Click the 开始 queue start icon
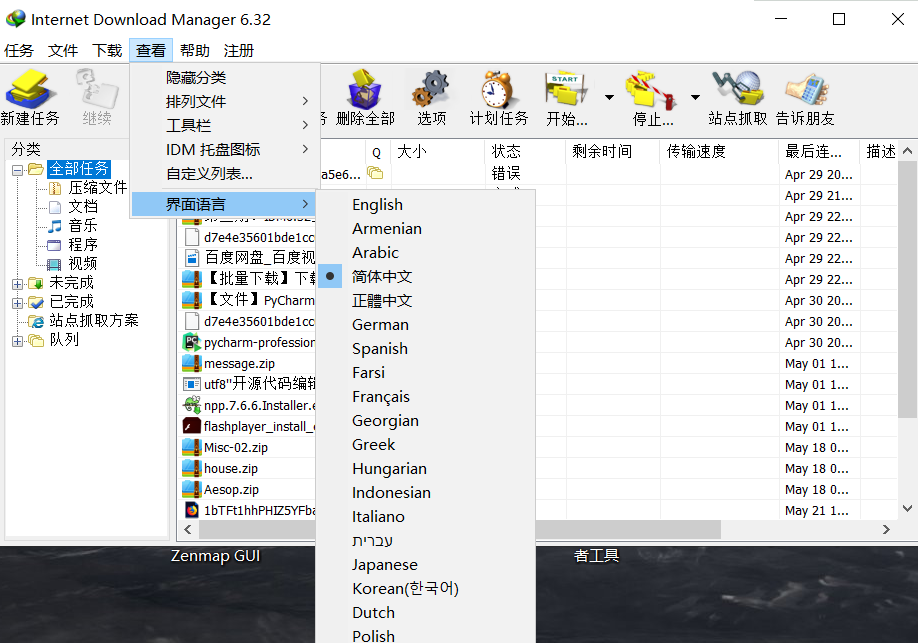The width and height of the screenshot is (918, 643). click(566, 91)
